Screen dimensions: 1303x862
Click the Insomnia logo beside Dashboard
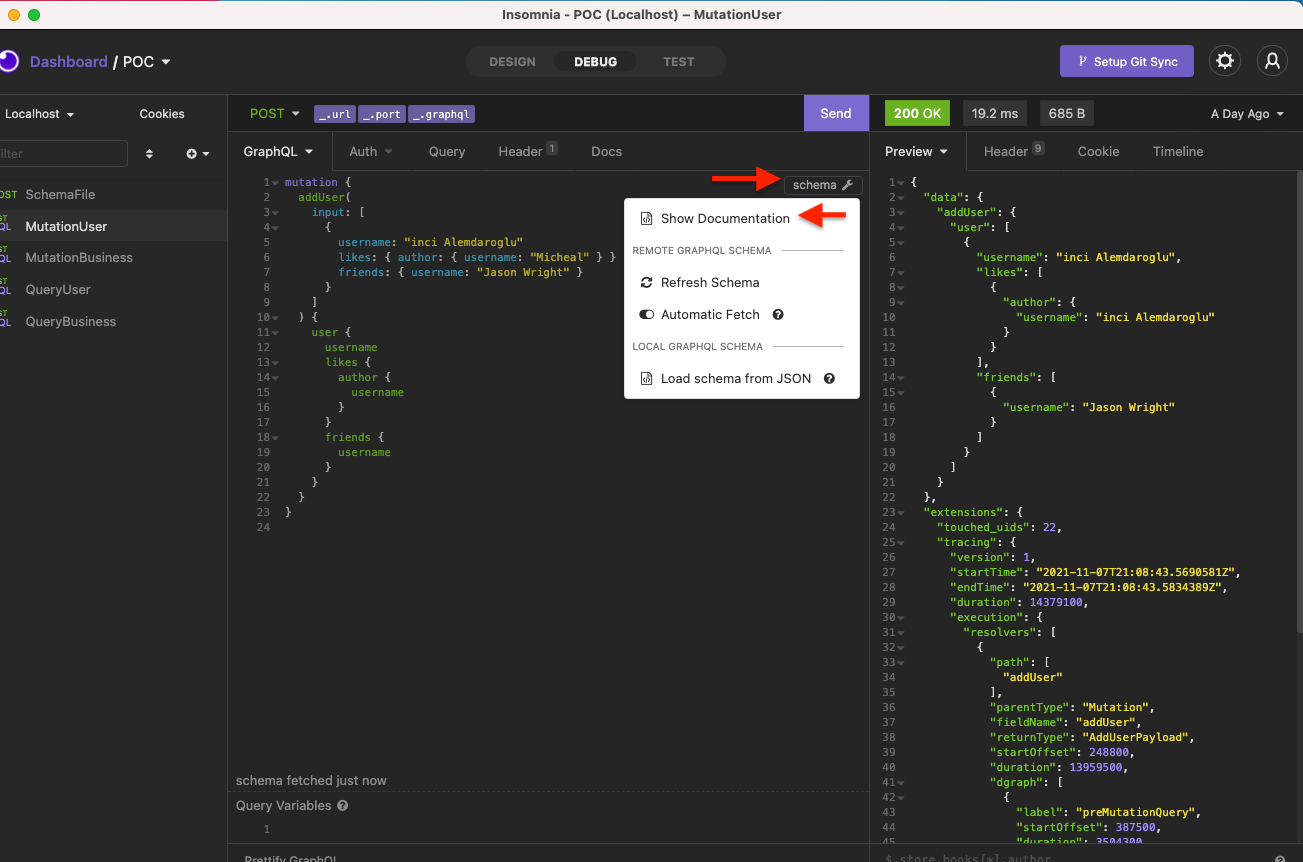pos(10,61)
